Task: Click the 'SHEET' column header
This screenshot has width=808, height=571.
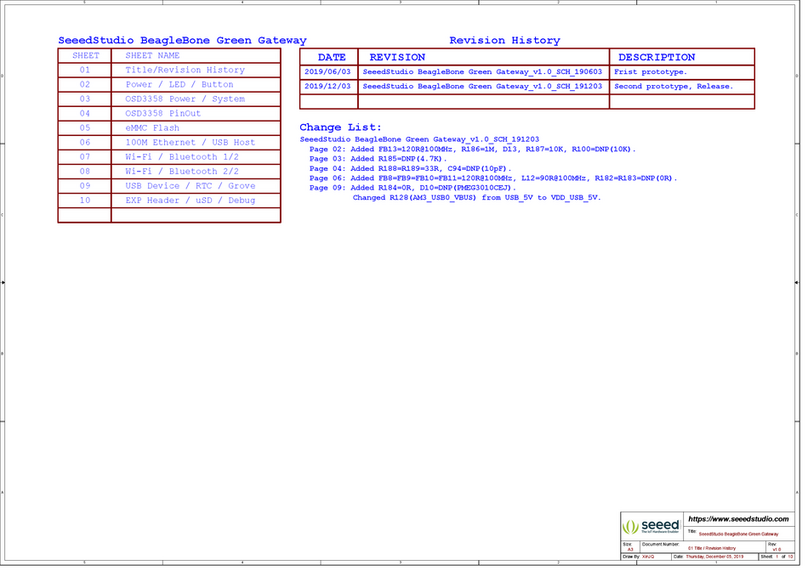Action: click(x=85, y=56)
